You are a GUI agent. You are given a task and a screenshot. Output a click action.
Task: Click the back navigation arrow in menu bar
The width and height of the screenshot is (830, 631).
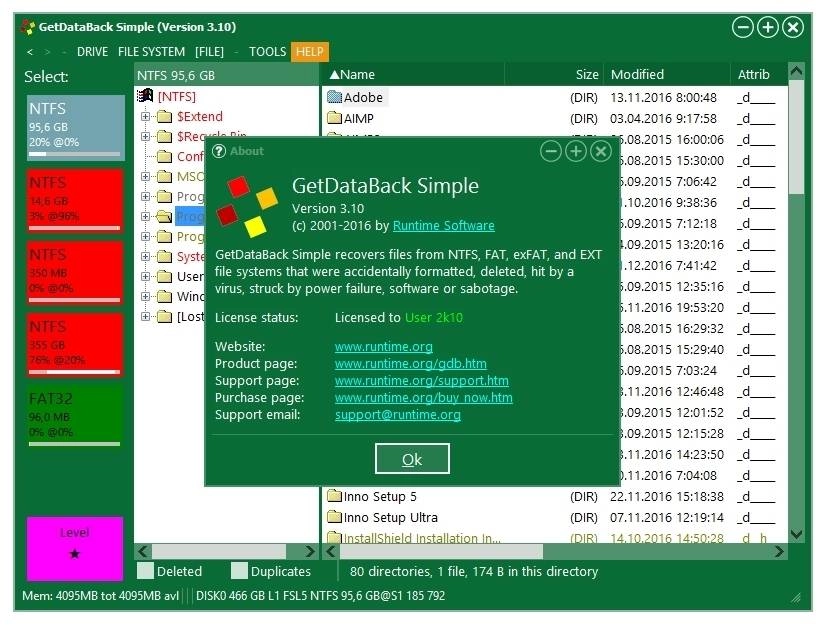pyautogui.click(x=30, y=52)
